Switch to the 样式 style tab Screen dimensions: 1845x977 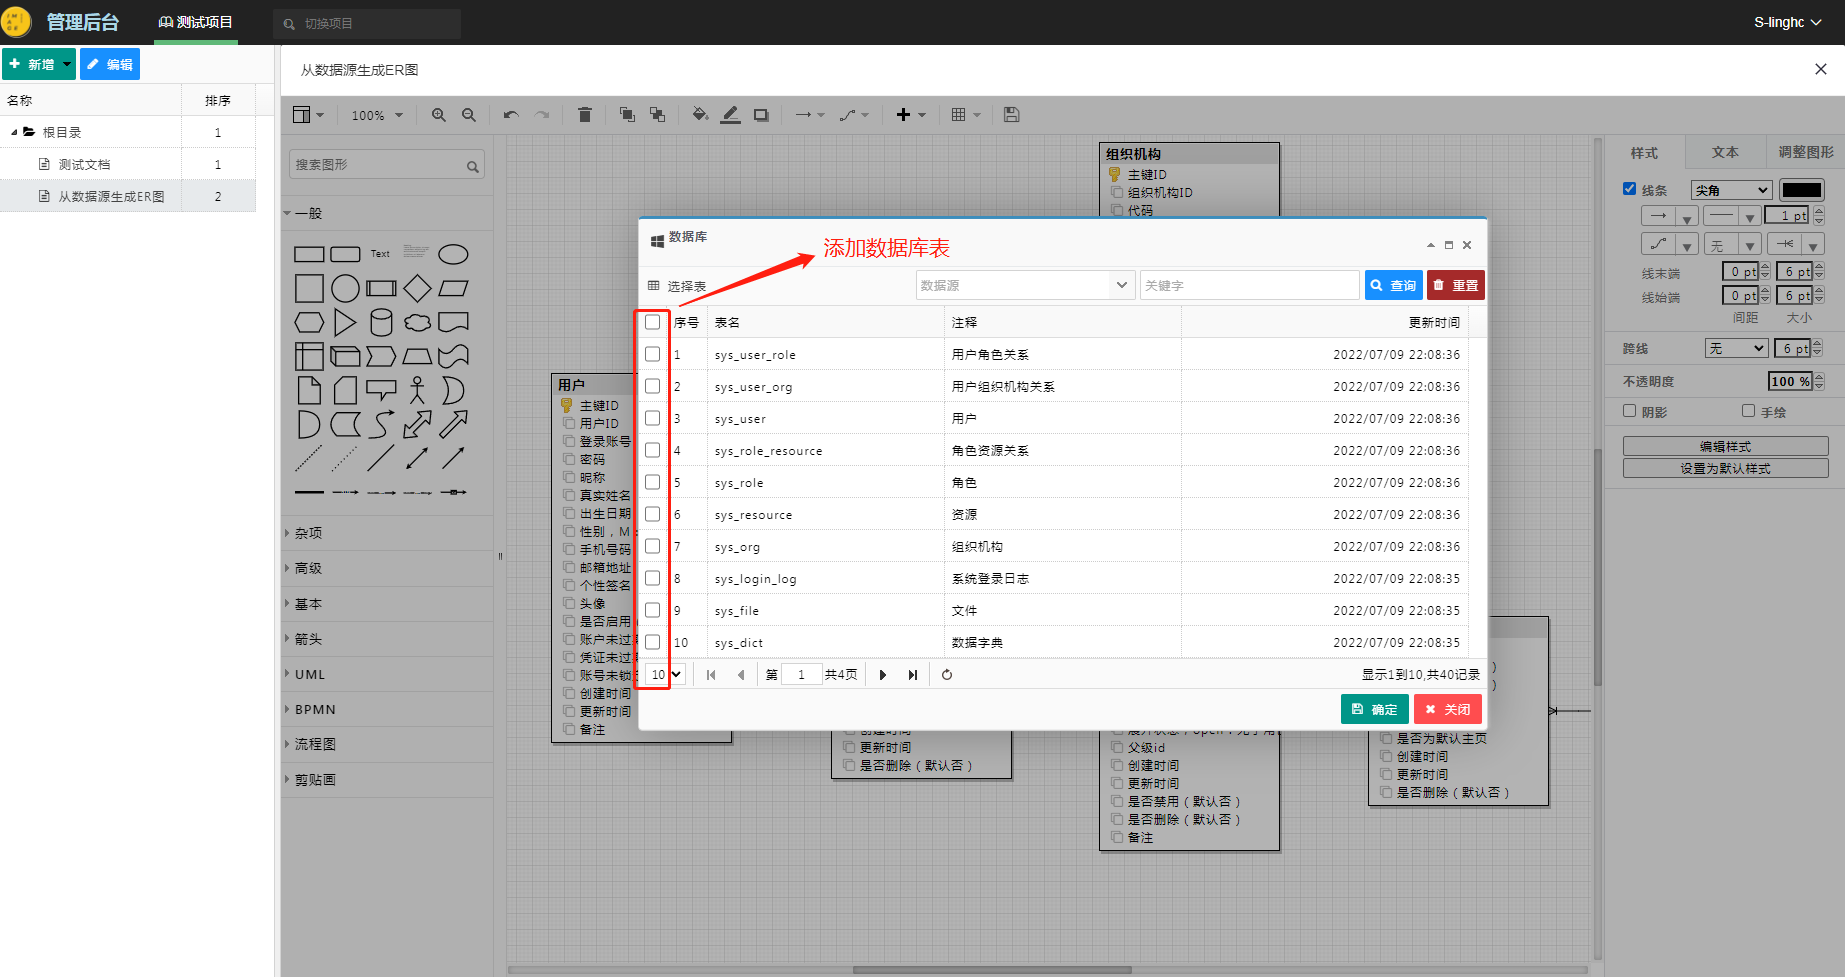[x=1644, y=153]
